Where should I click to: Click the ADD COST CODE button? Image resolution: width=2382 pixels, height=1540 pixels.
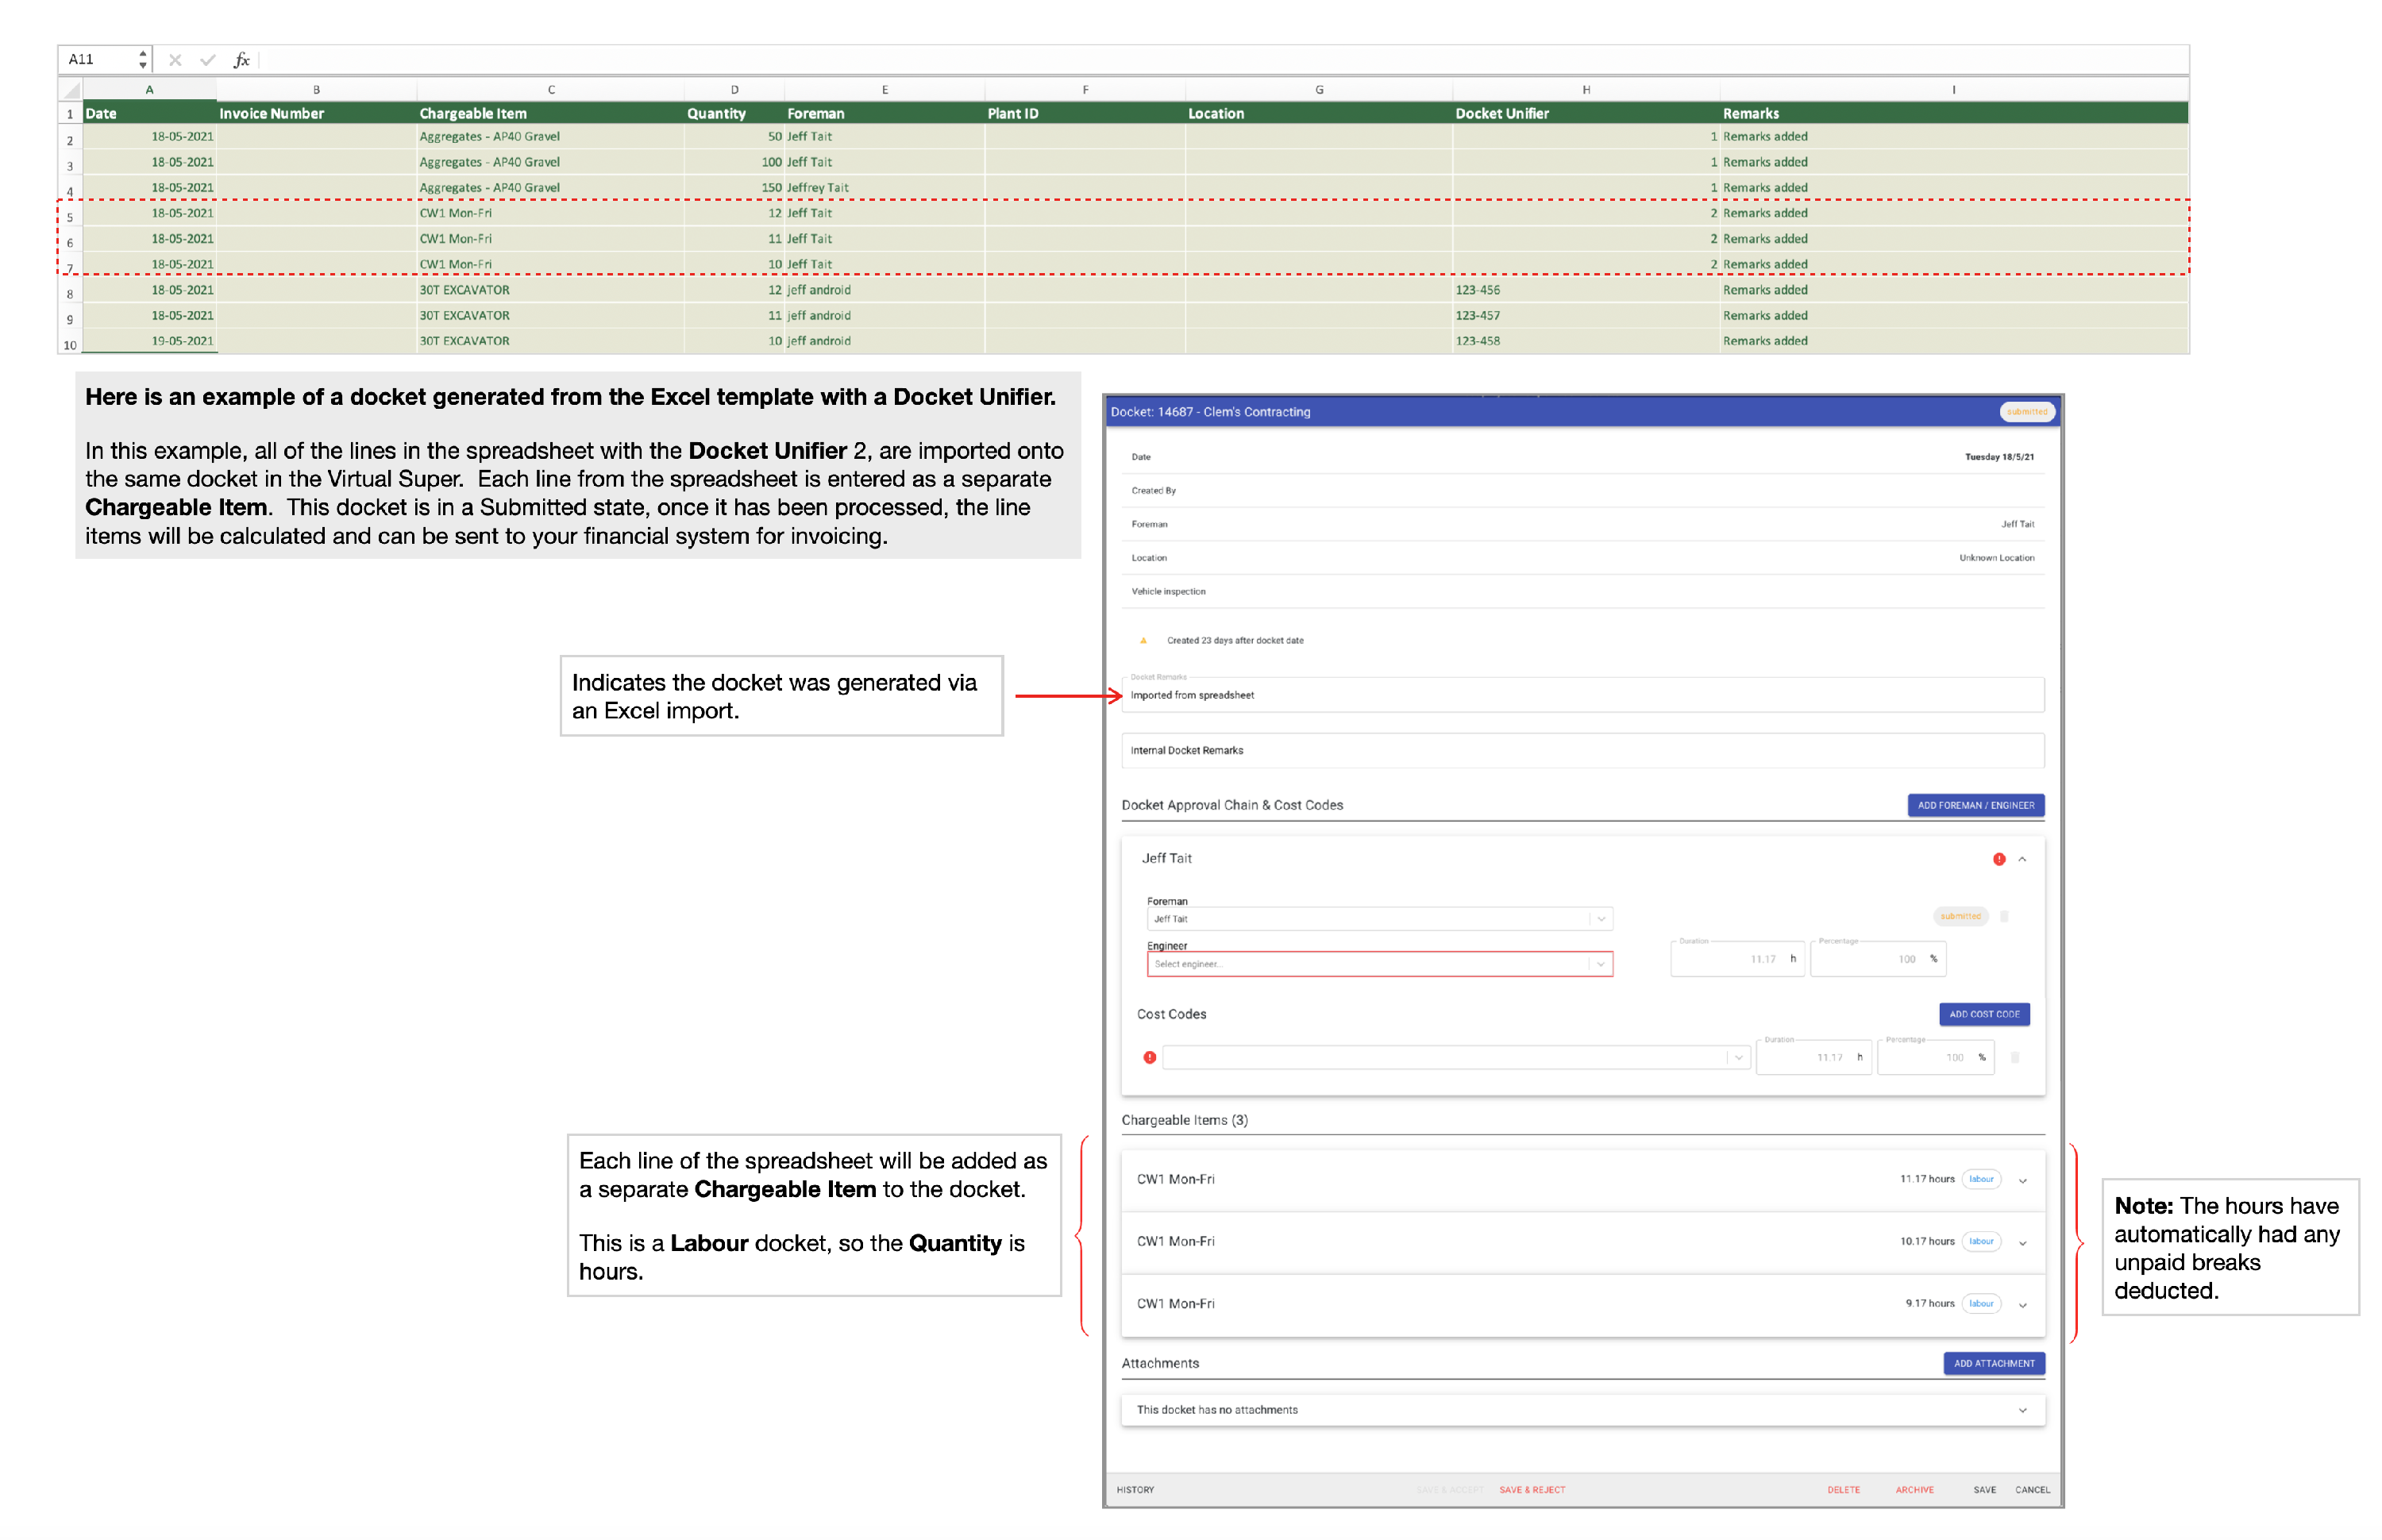click(x=1985, y=1014)
